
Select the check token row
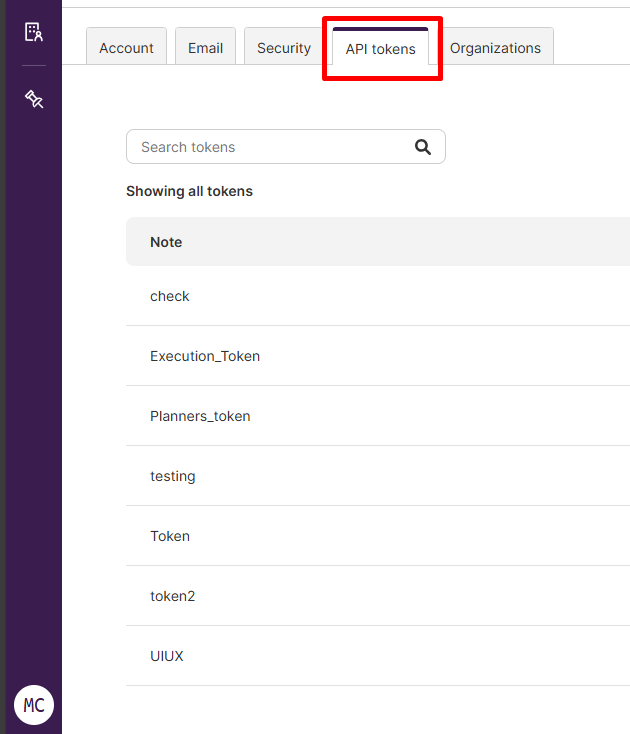coord(170,296)
